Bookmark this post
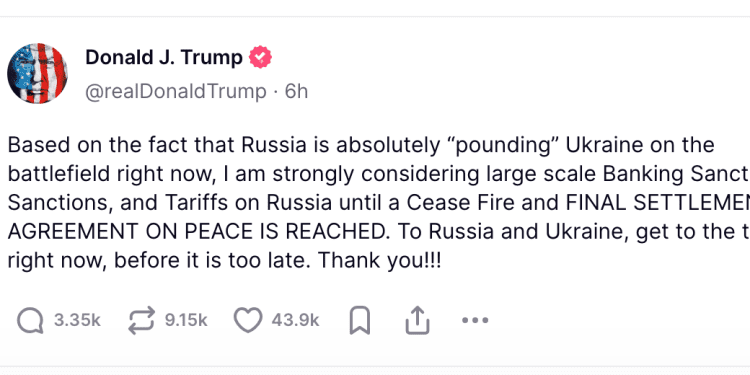The height and width of the screenshot is (375, 750). pos(360,320)
